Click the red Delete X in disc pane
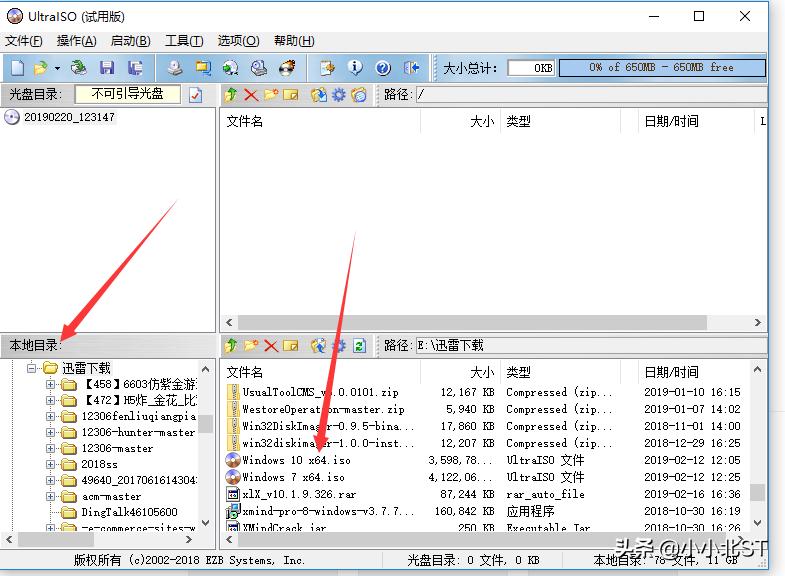Viewport: 785px width, 576px height. point(251,95)
